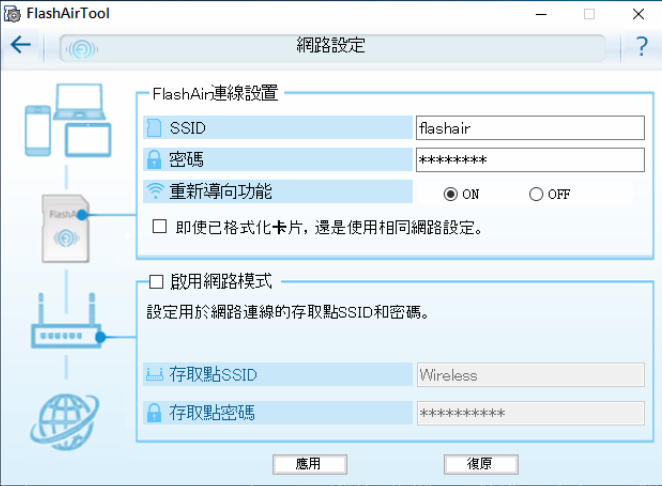662x486 pixels.
Task: Click the router icon beside 存取點SSID
Action: (x=154, y=374)
